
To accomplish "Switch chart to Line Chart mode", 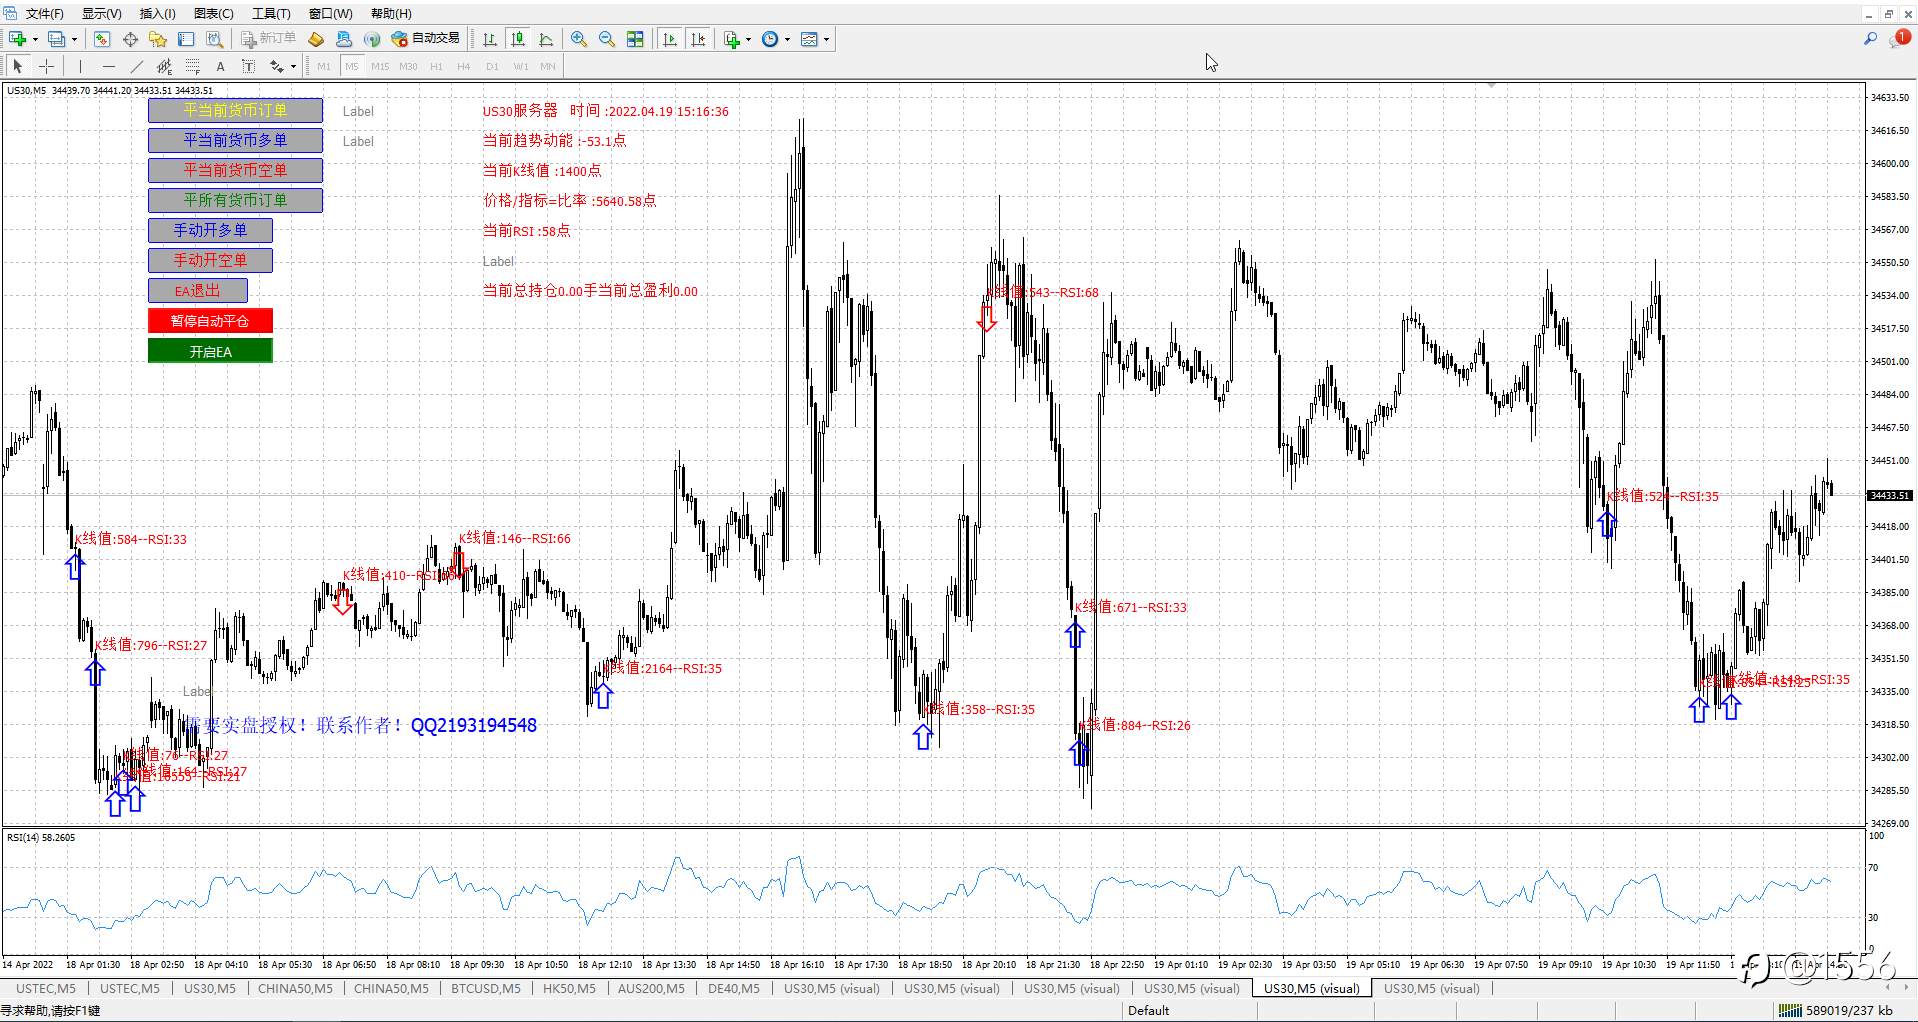I will [546, 39].
